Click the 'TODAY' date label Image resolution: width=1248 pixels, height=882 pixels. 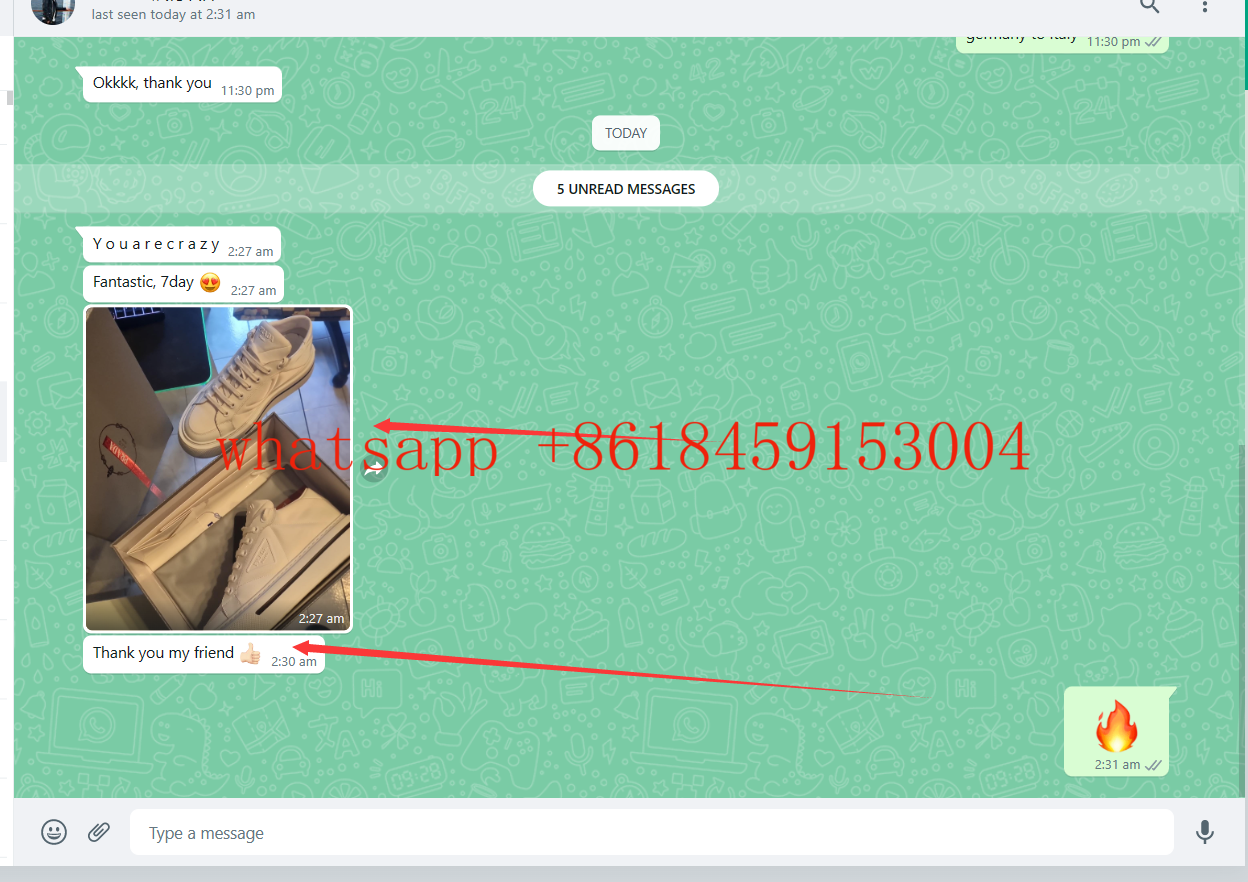click(626, 133)
